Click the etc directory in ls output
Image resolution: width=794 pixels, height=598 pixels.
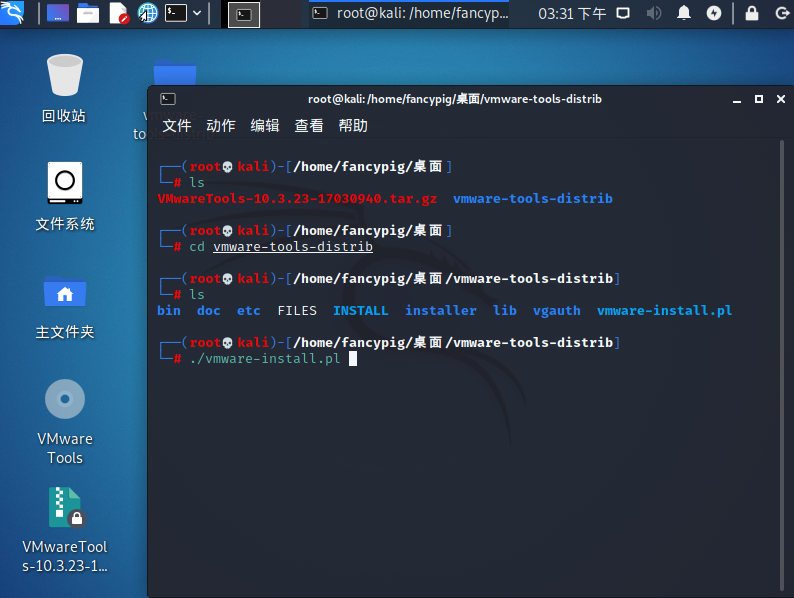point(249,310)
